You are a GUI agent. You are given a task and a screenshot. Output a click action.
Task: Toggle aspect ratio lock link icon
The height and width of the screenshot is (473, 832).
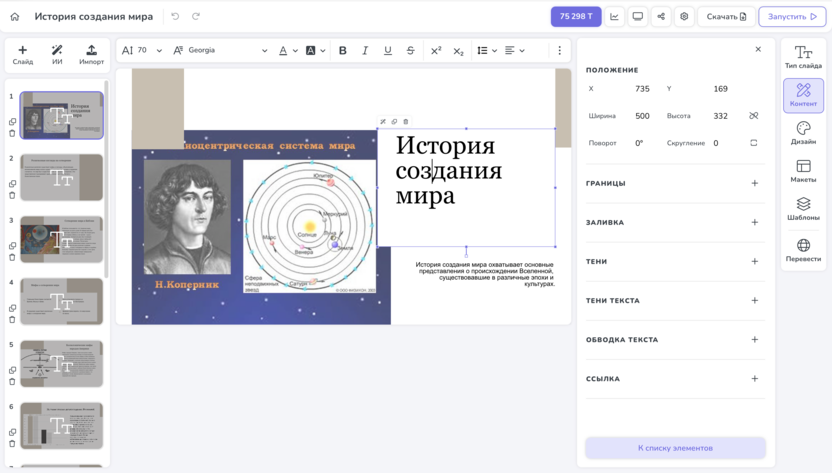pyautogui.click(x=753, y=116)
